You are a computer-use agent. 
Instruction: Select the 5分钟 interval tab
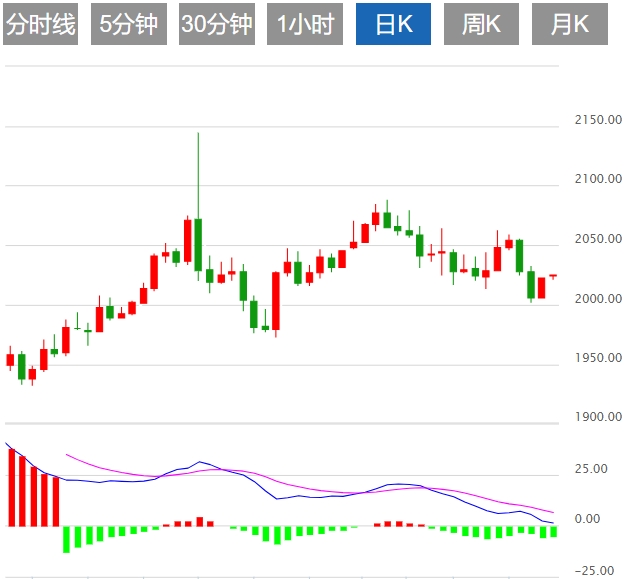click(129, 24)
